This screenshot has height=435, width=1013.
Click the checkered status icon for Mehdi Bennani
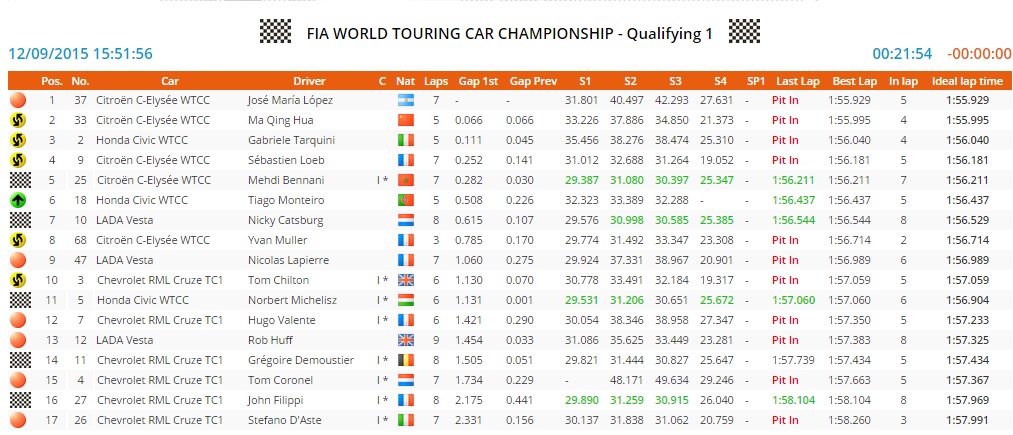pyautogui.click(x=17, y=180)
